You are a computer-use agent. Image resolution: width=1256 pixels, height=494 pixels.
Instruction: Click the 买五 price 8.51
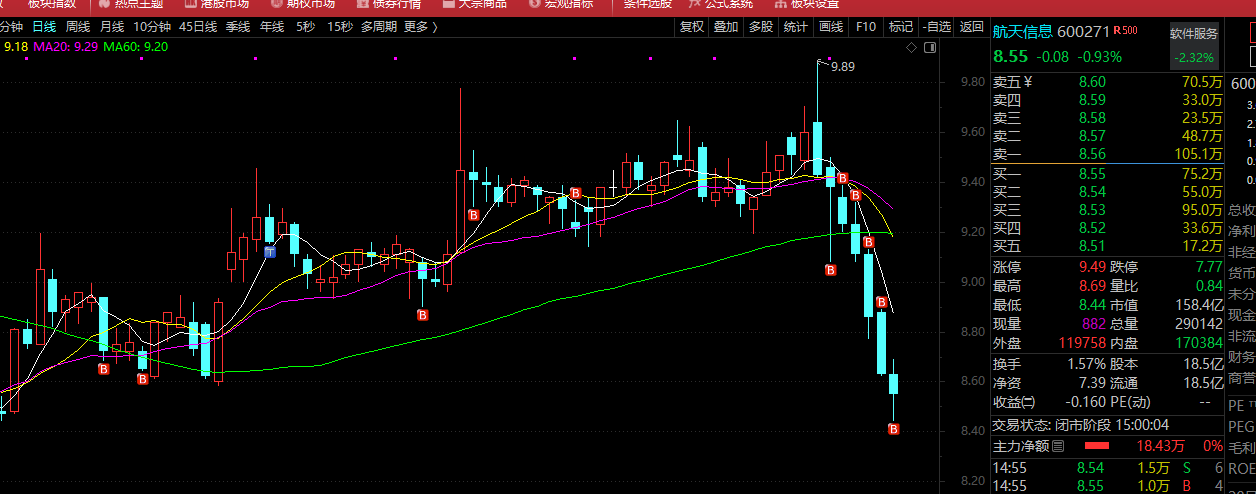tap(1092, 247)
